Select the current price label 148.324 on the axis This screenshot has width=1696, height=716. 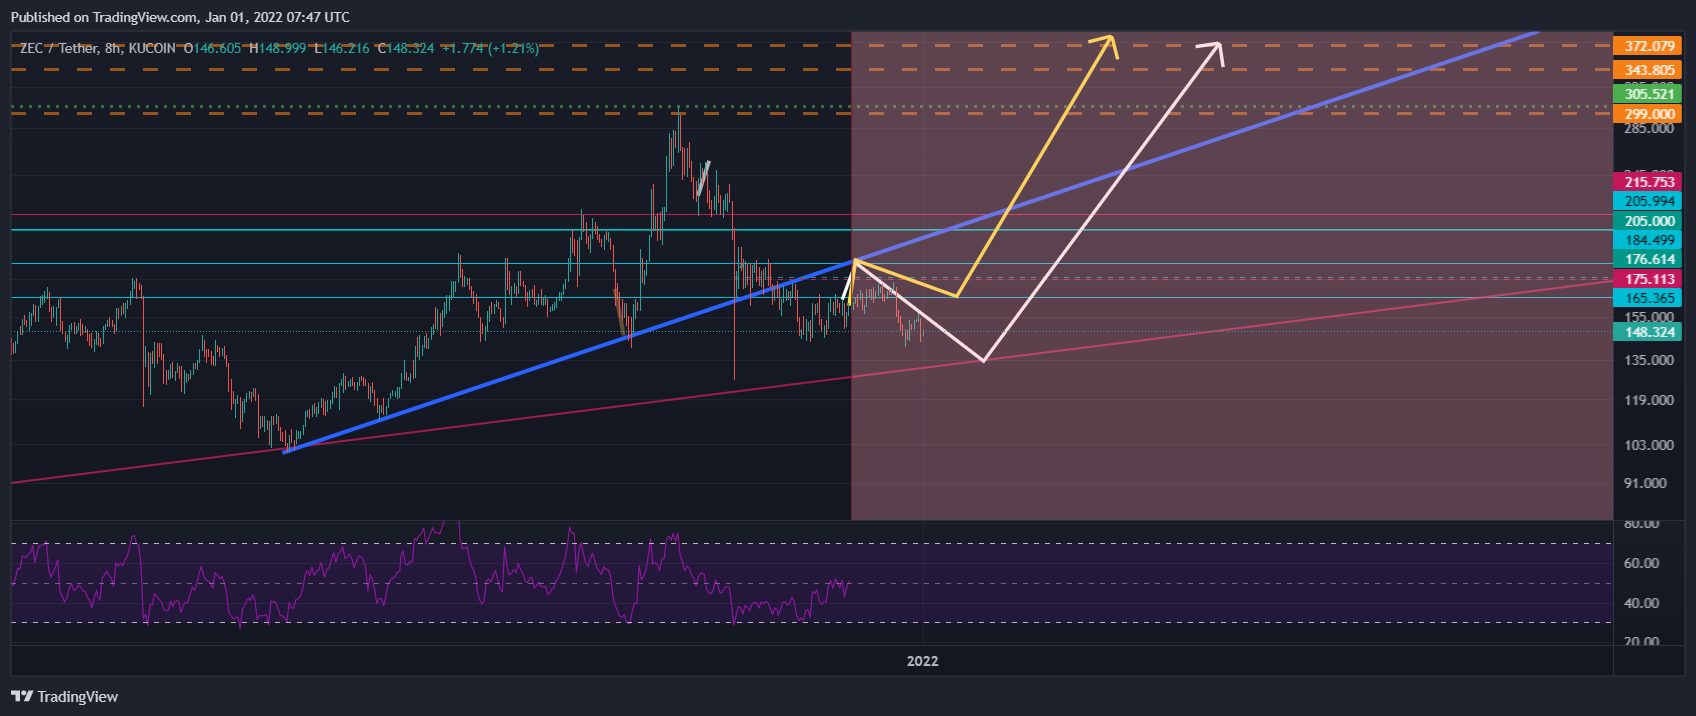1648,332
